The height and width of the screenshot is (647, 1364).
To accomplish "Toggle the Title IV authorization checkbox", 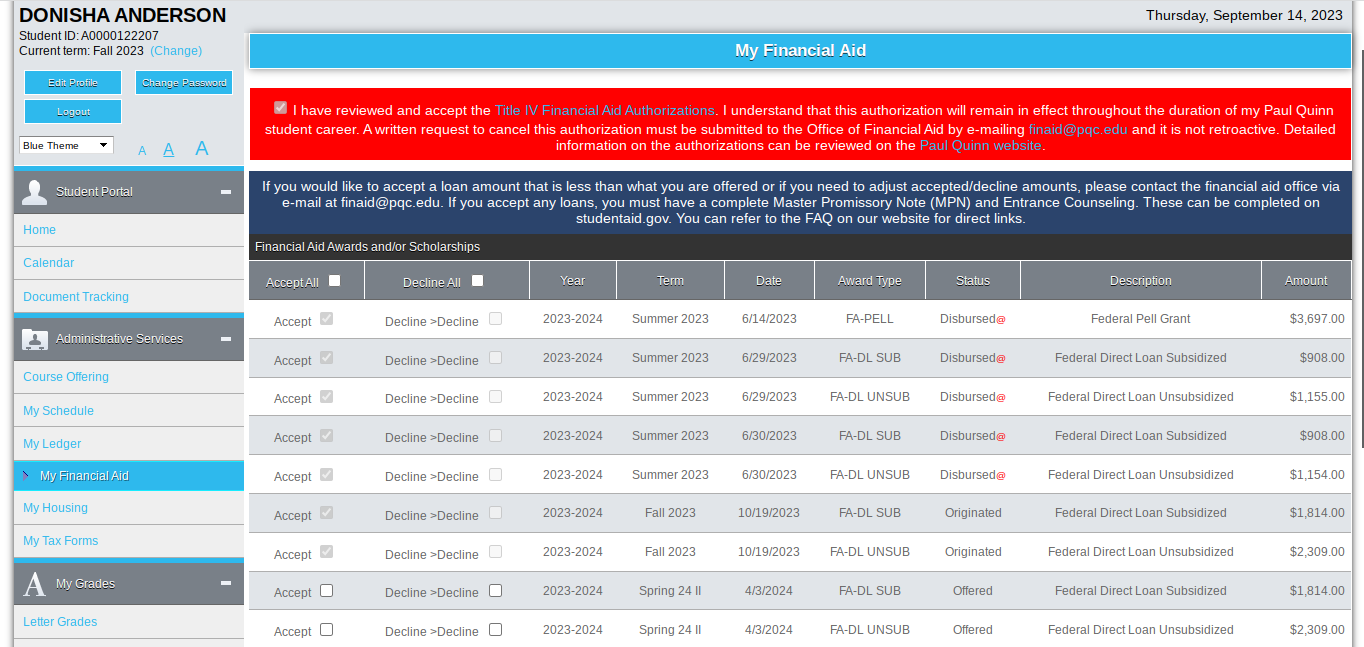I will coord(280,108).
